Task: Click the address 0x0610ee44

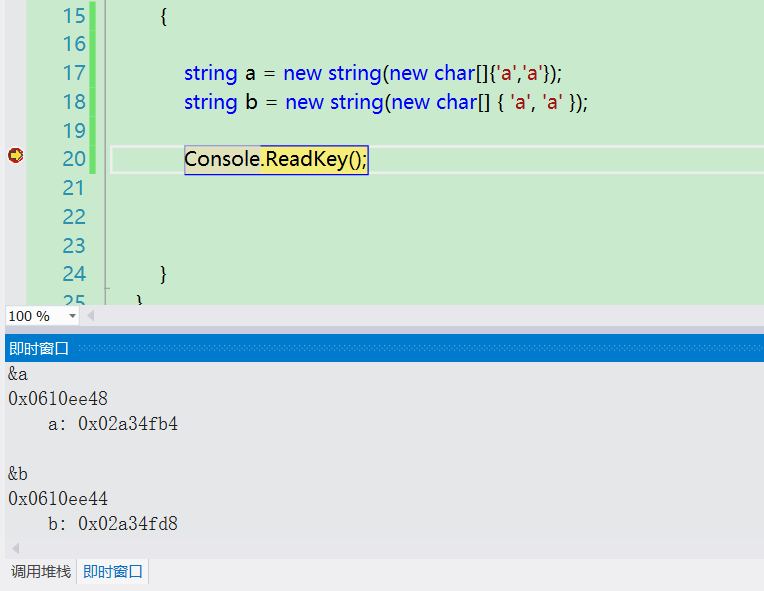Action: (58, 498)
